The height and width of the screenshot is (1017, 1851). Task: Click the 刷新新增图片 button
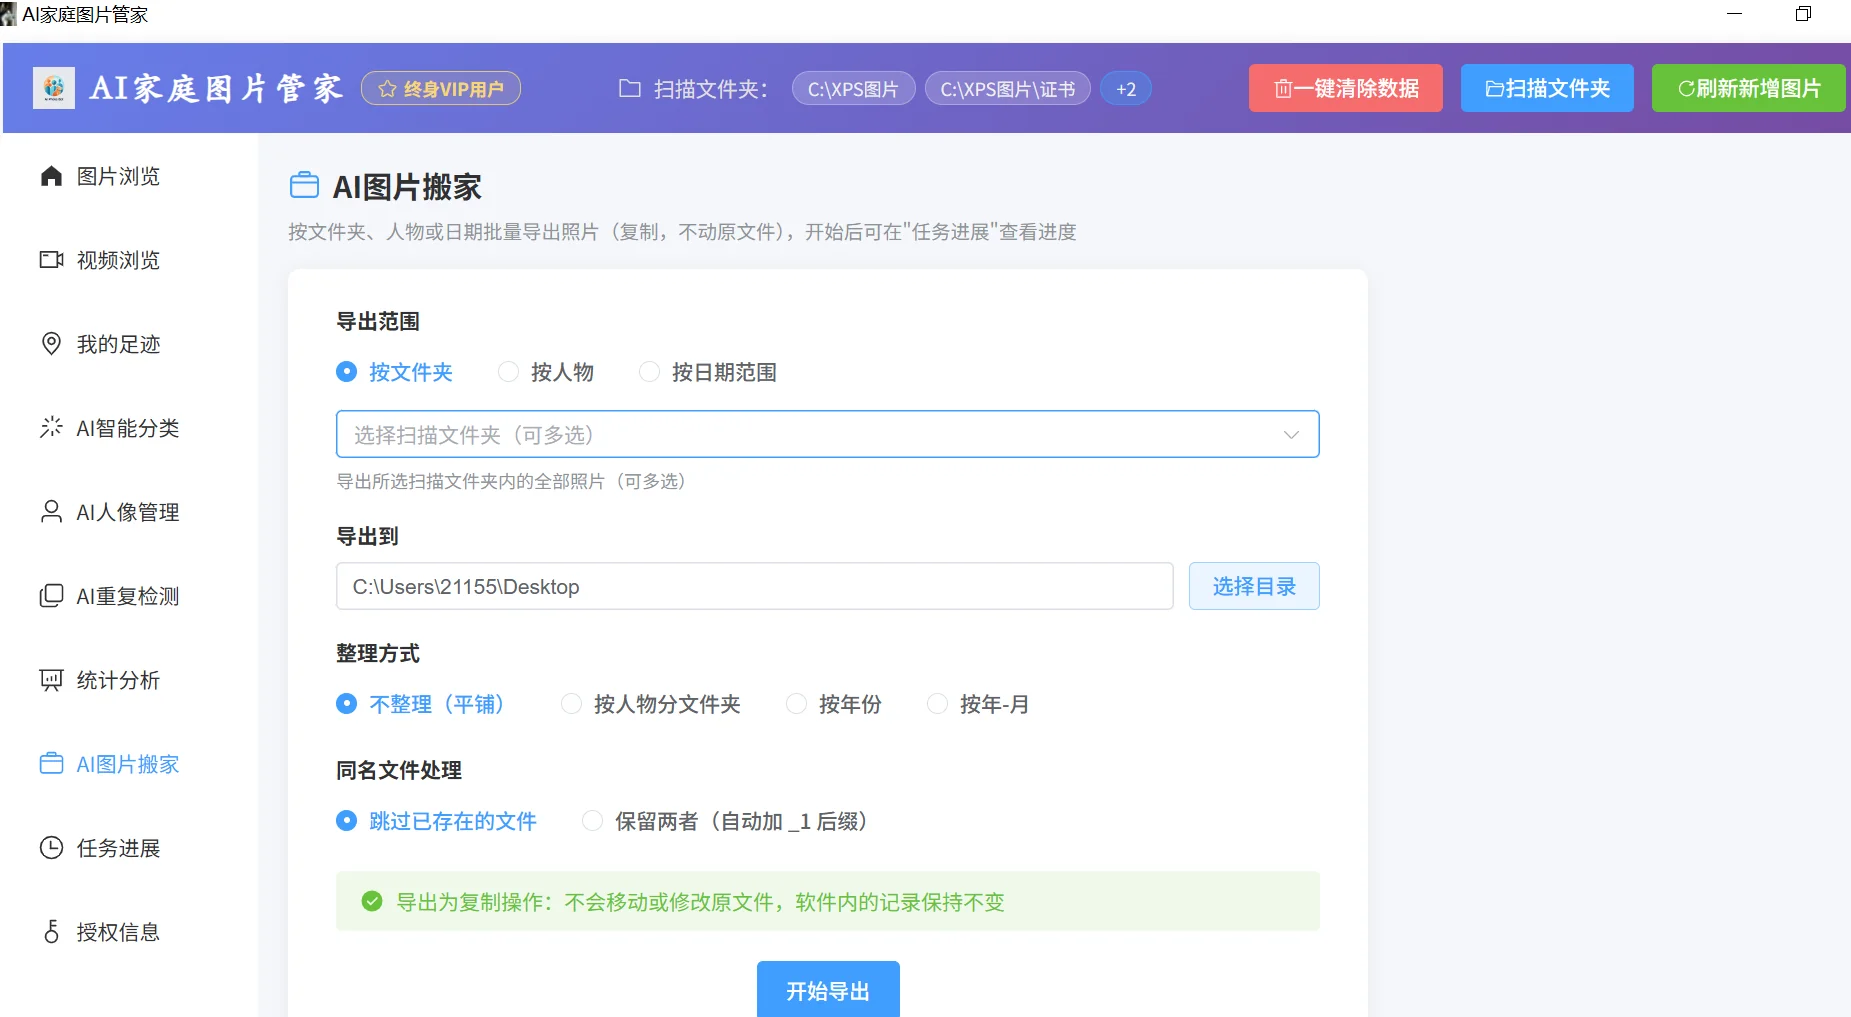point(1748,88)
